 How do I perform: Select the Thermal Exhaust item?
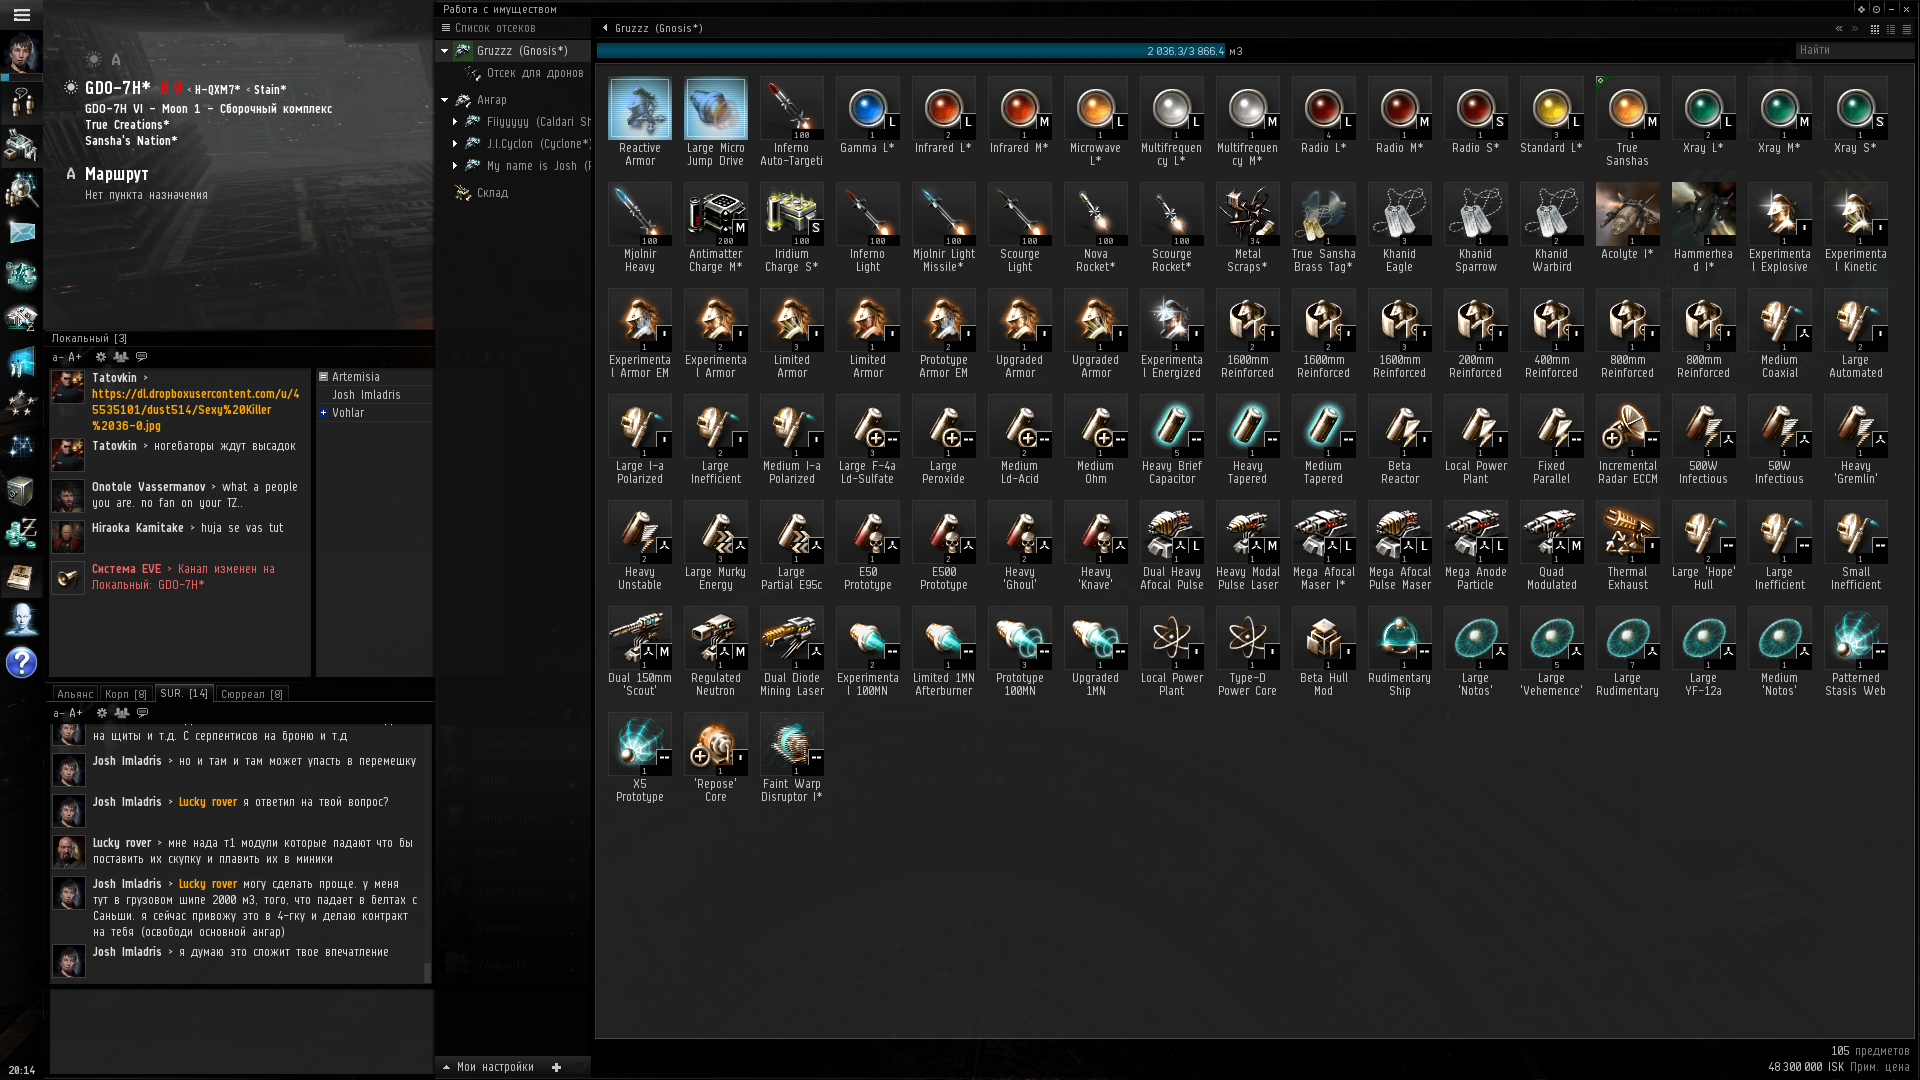coord(1628,546)
